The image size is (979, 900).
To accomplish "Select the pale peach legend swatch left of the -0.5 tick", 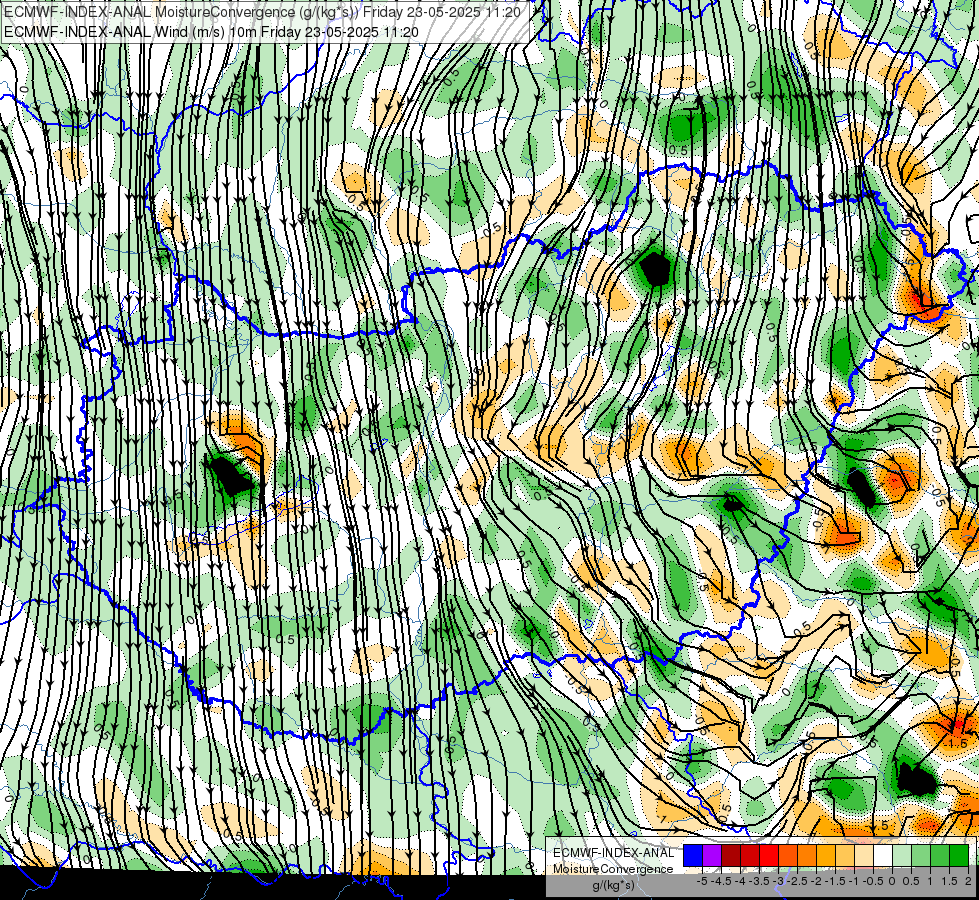I will click(864, 855).
